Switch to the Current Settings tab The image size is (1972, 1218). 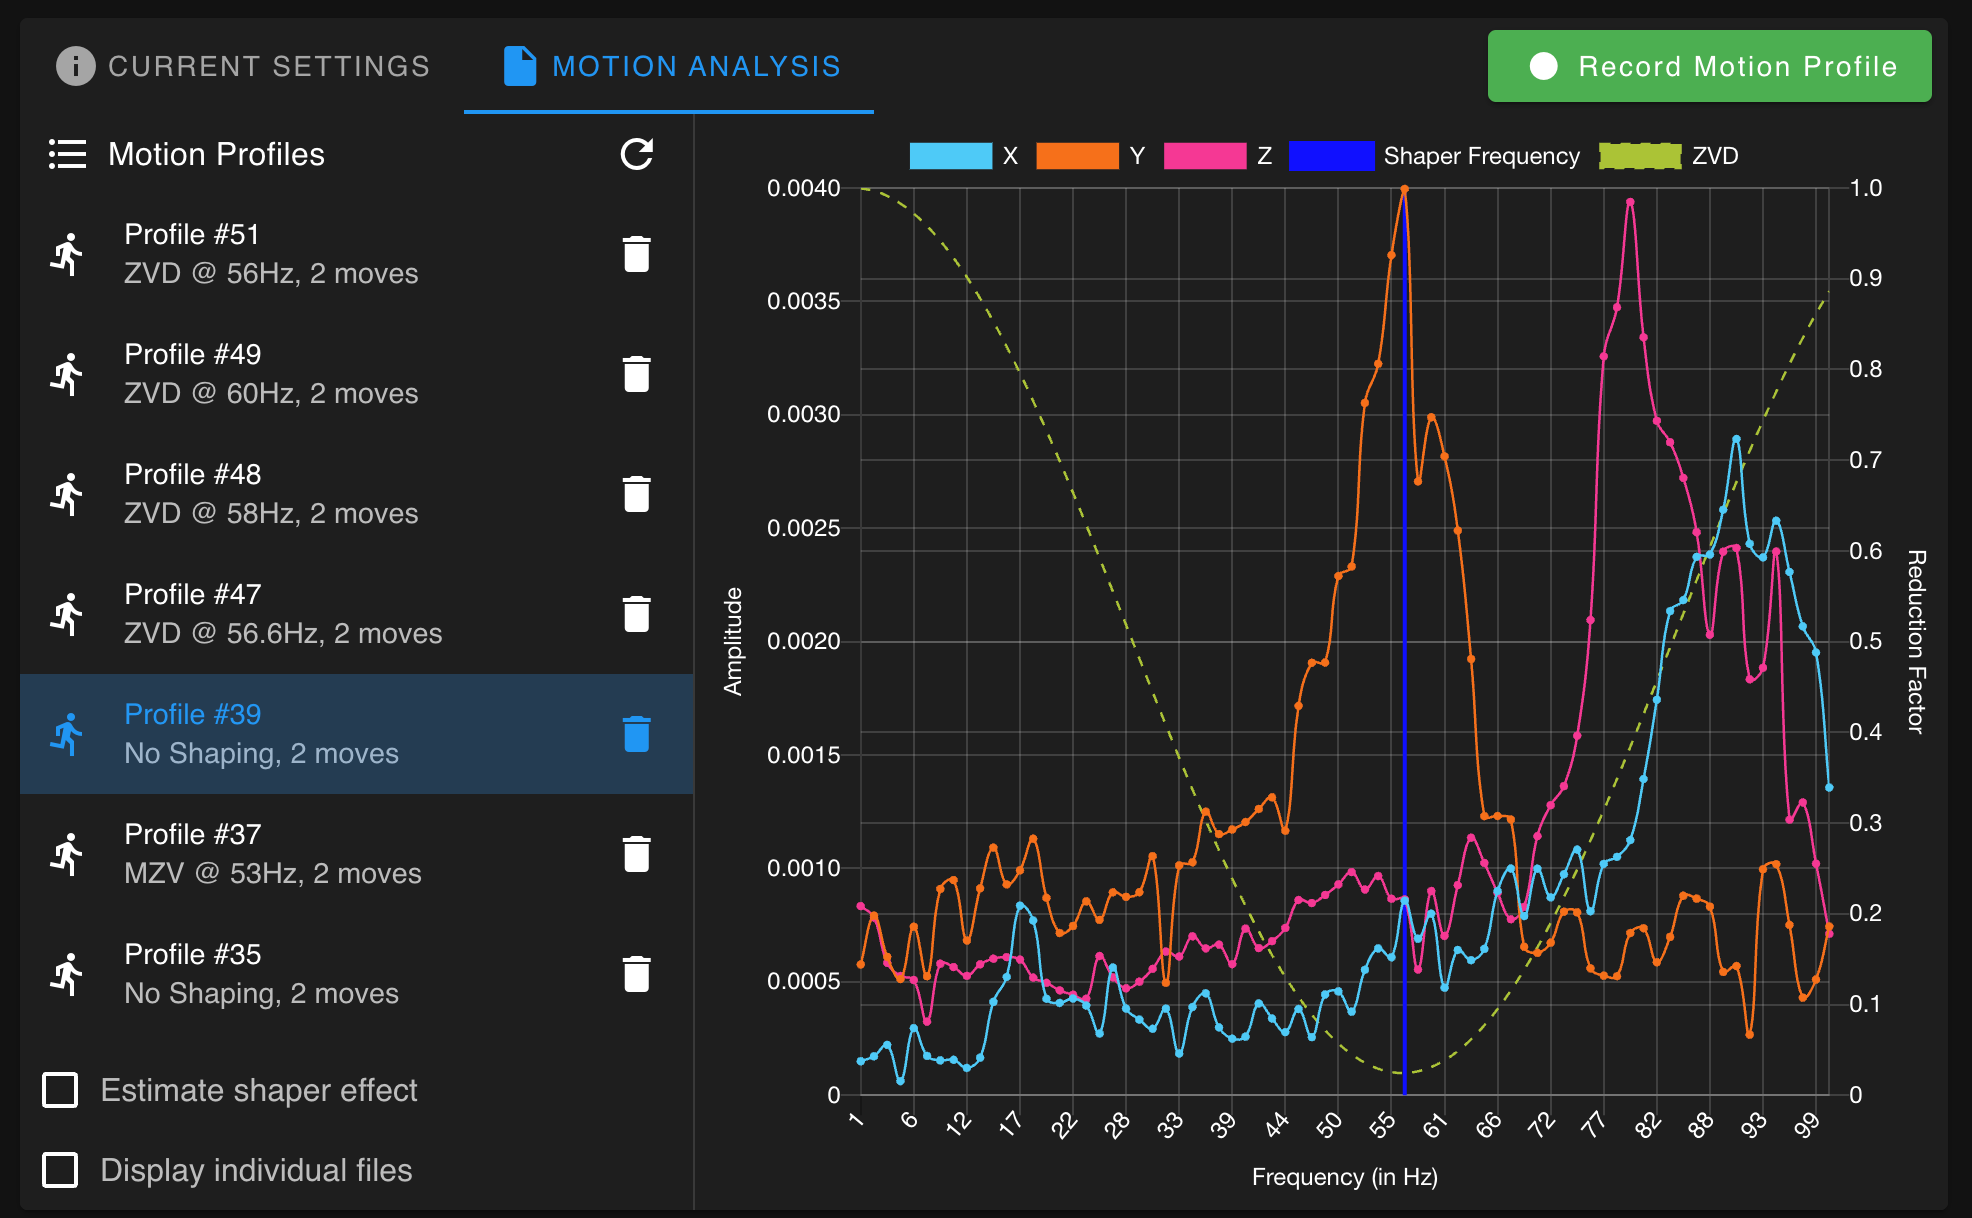tap(243, 66)
